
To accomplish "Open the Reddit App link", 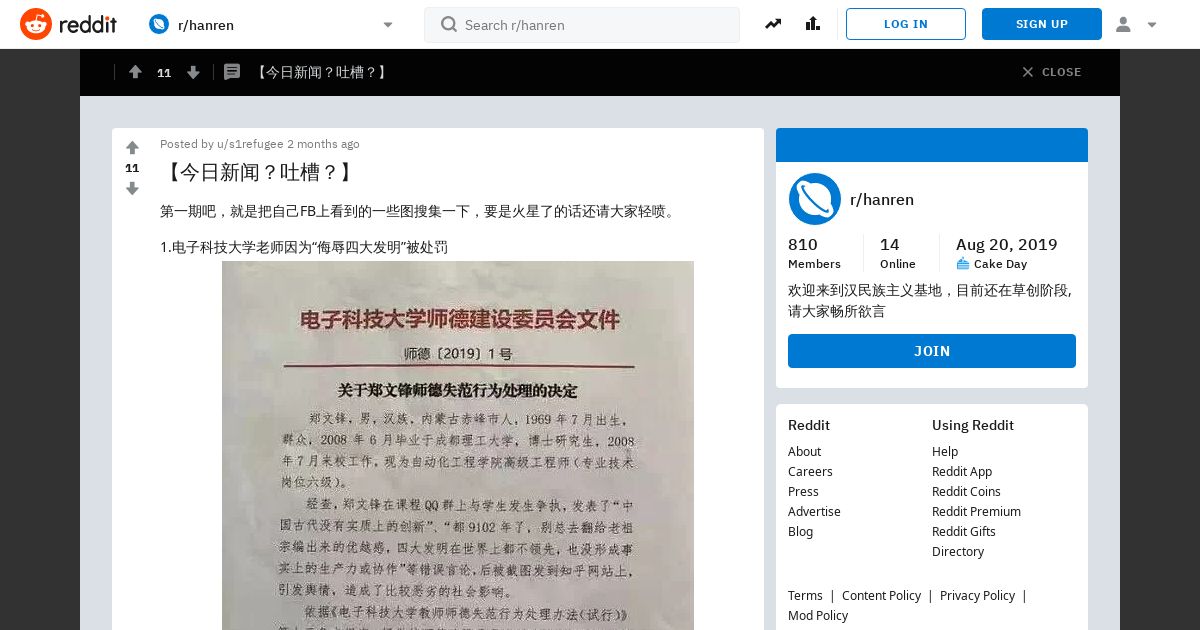I will click(962, 471).
